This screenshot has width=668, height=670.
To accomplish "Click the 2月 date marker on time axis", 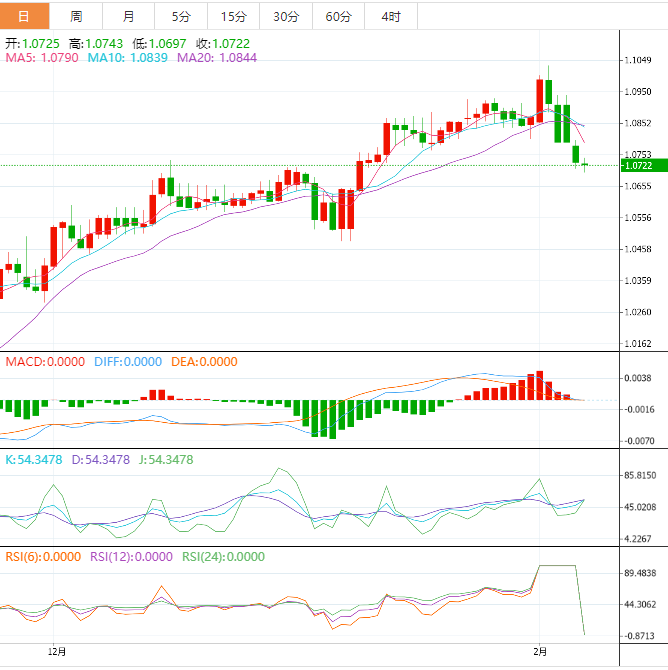I will coord(541,651).
